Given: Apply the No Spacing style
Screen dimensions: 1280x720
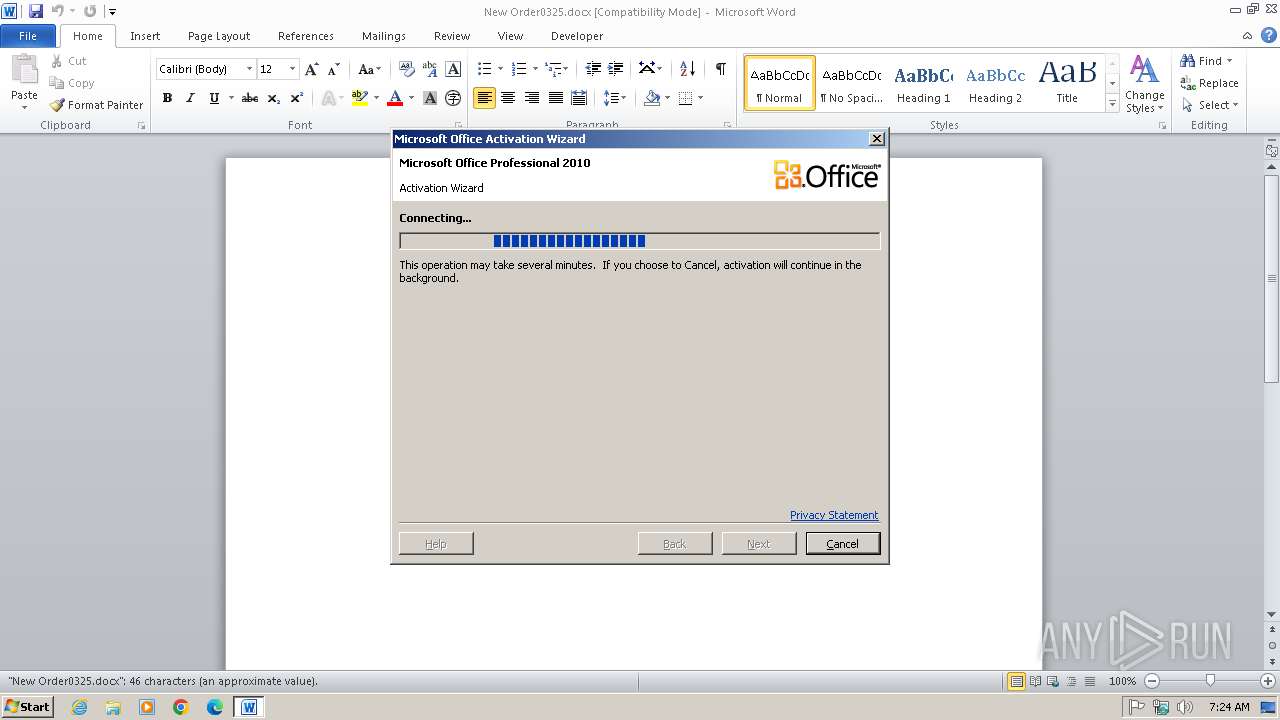Looking at the screenshot, I should (851, 83).
